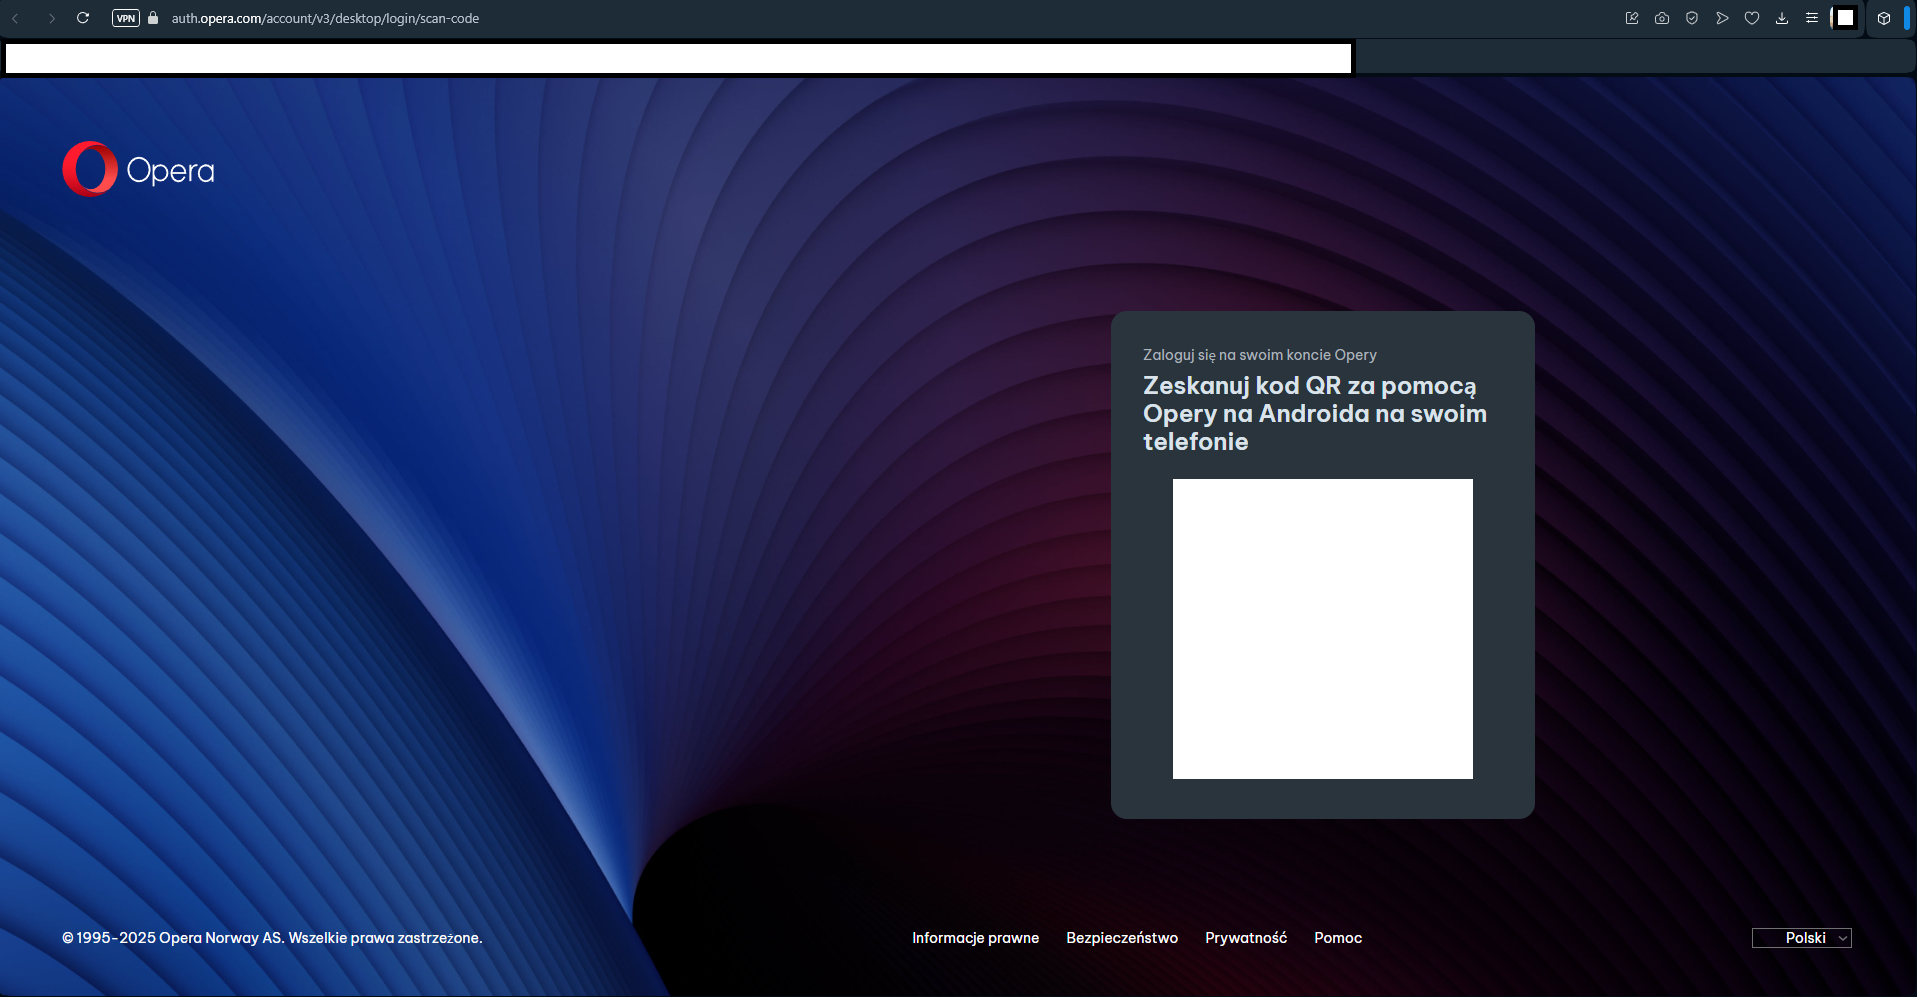Reload the page with the refresh icon
1917x997 pixels.
(x=83, y=18)
